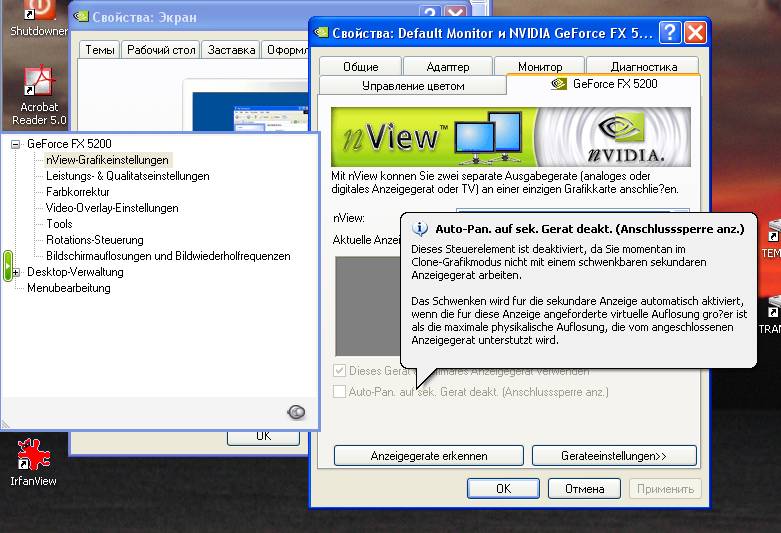The image size is (781, 533).
Task: Open Video-Overlay-Einstellungen
Action: (112, 208)
